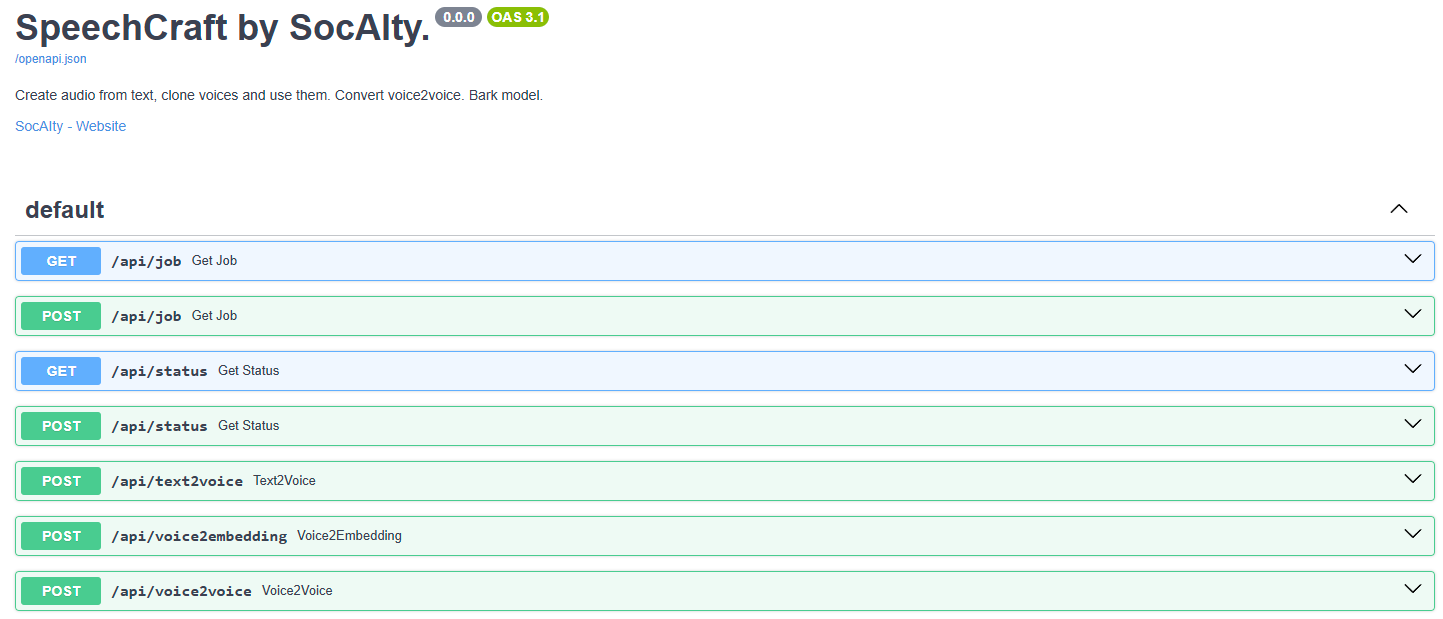Screen dimensions: 1443x619
Task: Click the /api/status path in POST row
Action: pos(159,426)
